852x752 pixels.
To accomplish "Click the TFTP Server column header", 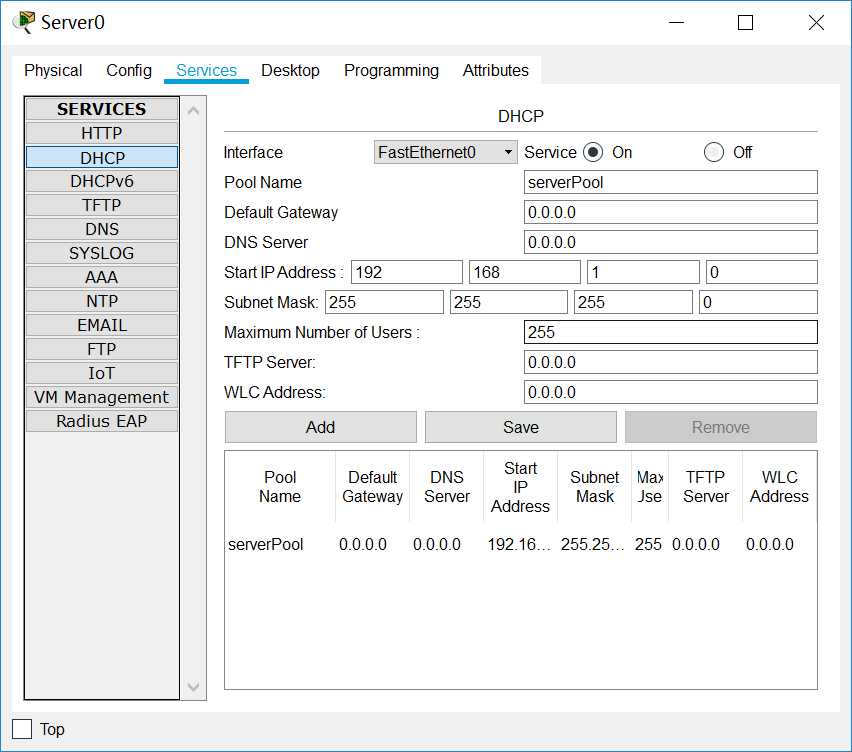I will (705, 487).
